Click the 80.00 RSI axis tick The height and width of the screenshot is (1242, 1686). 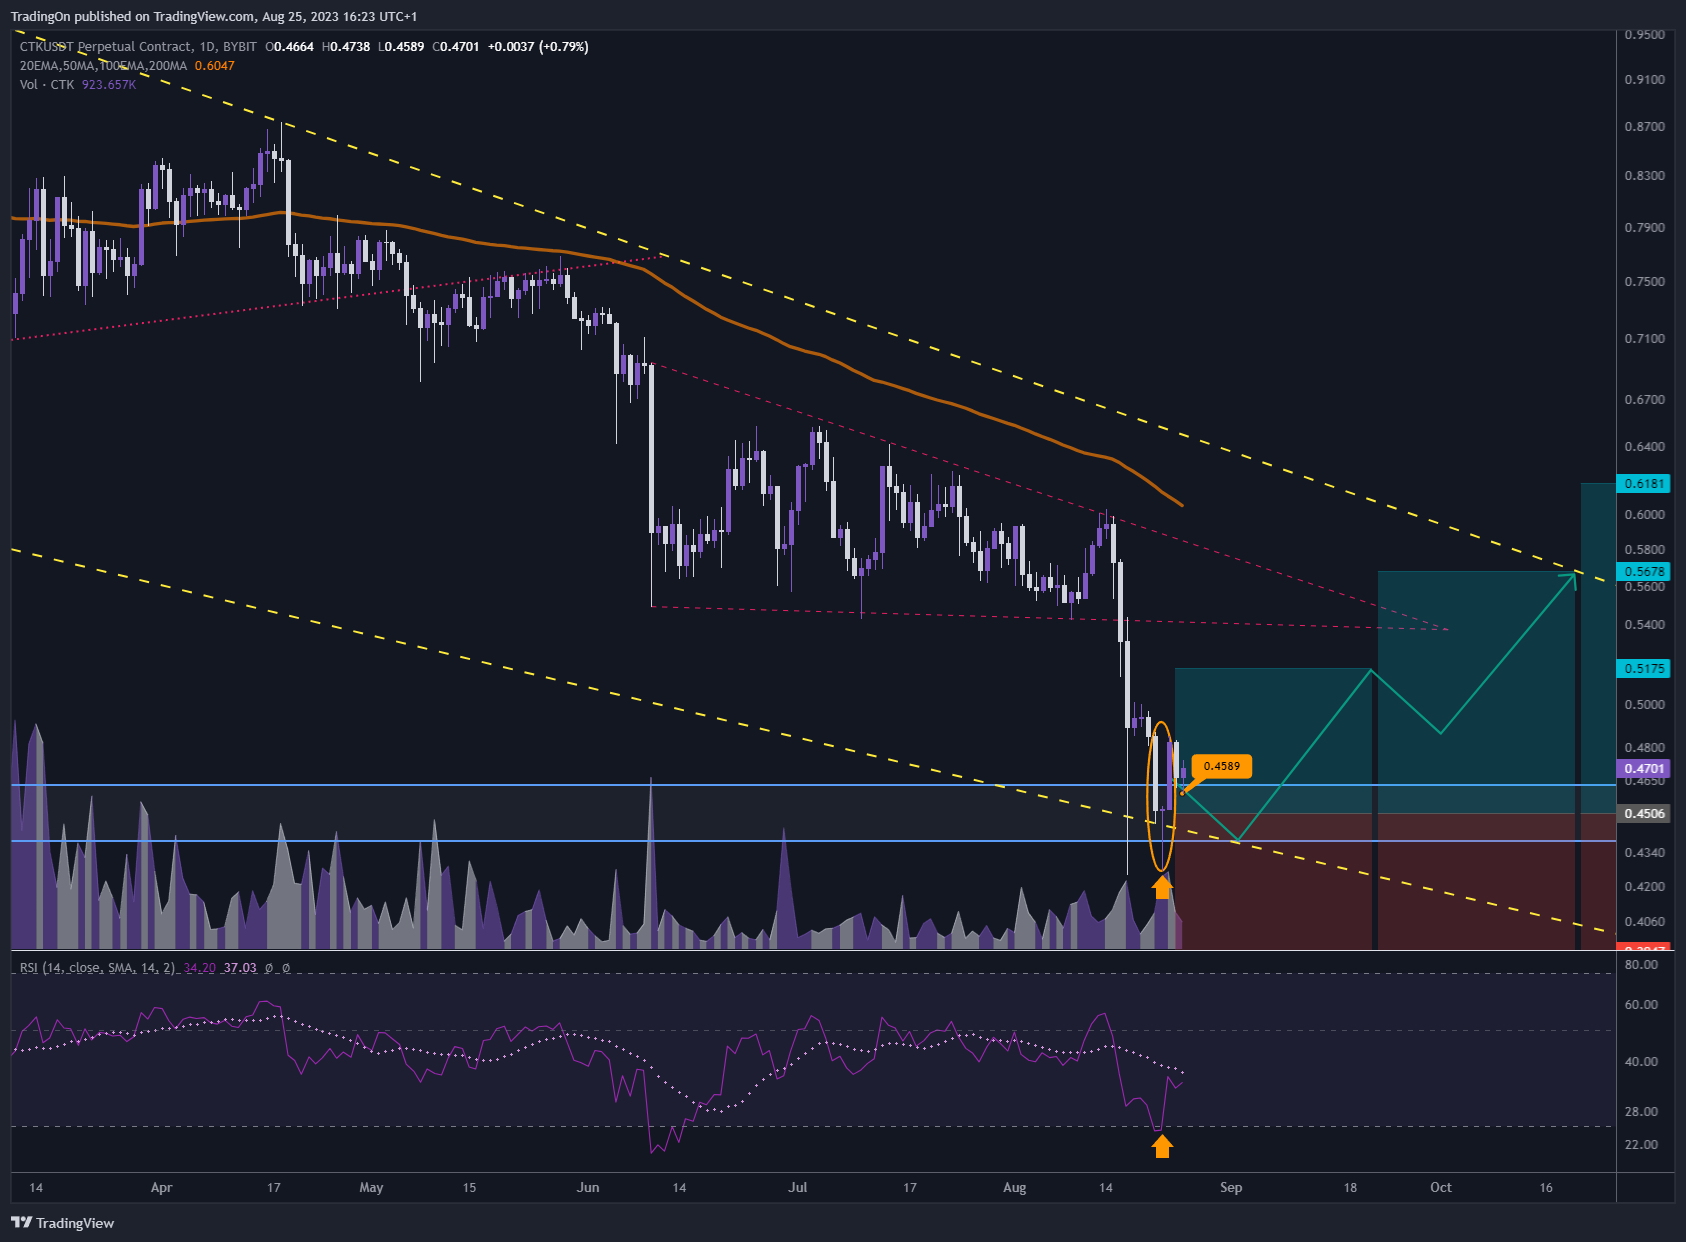[x=1642, y=965]
